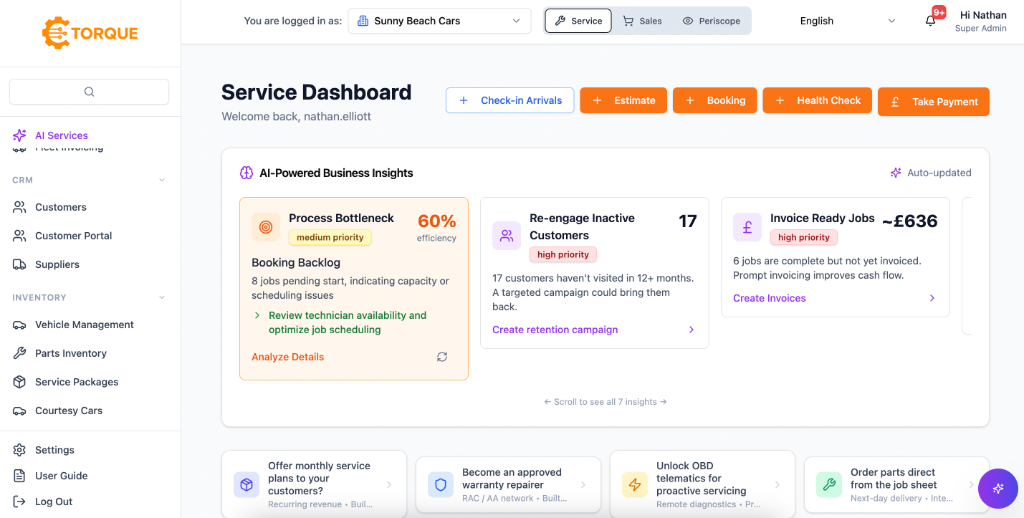This screenshot has width=1024, height=518.
Task: Click the Parts Inventory wrench icon
Action: click(20, 353)
